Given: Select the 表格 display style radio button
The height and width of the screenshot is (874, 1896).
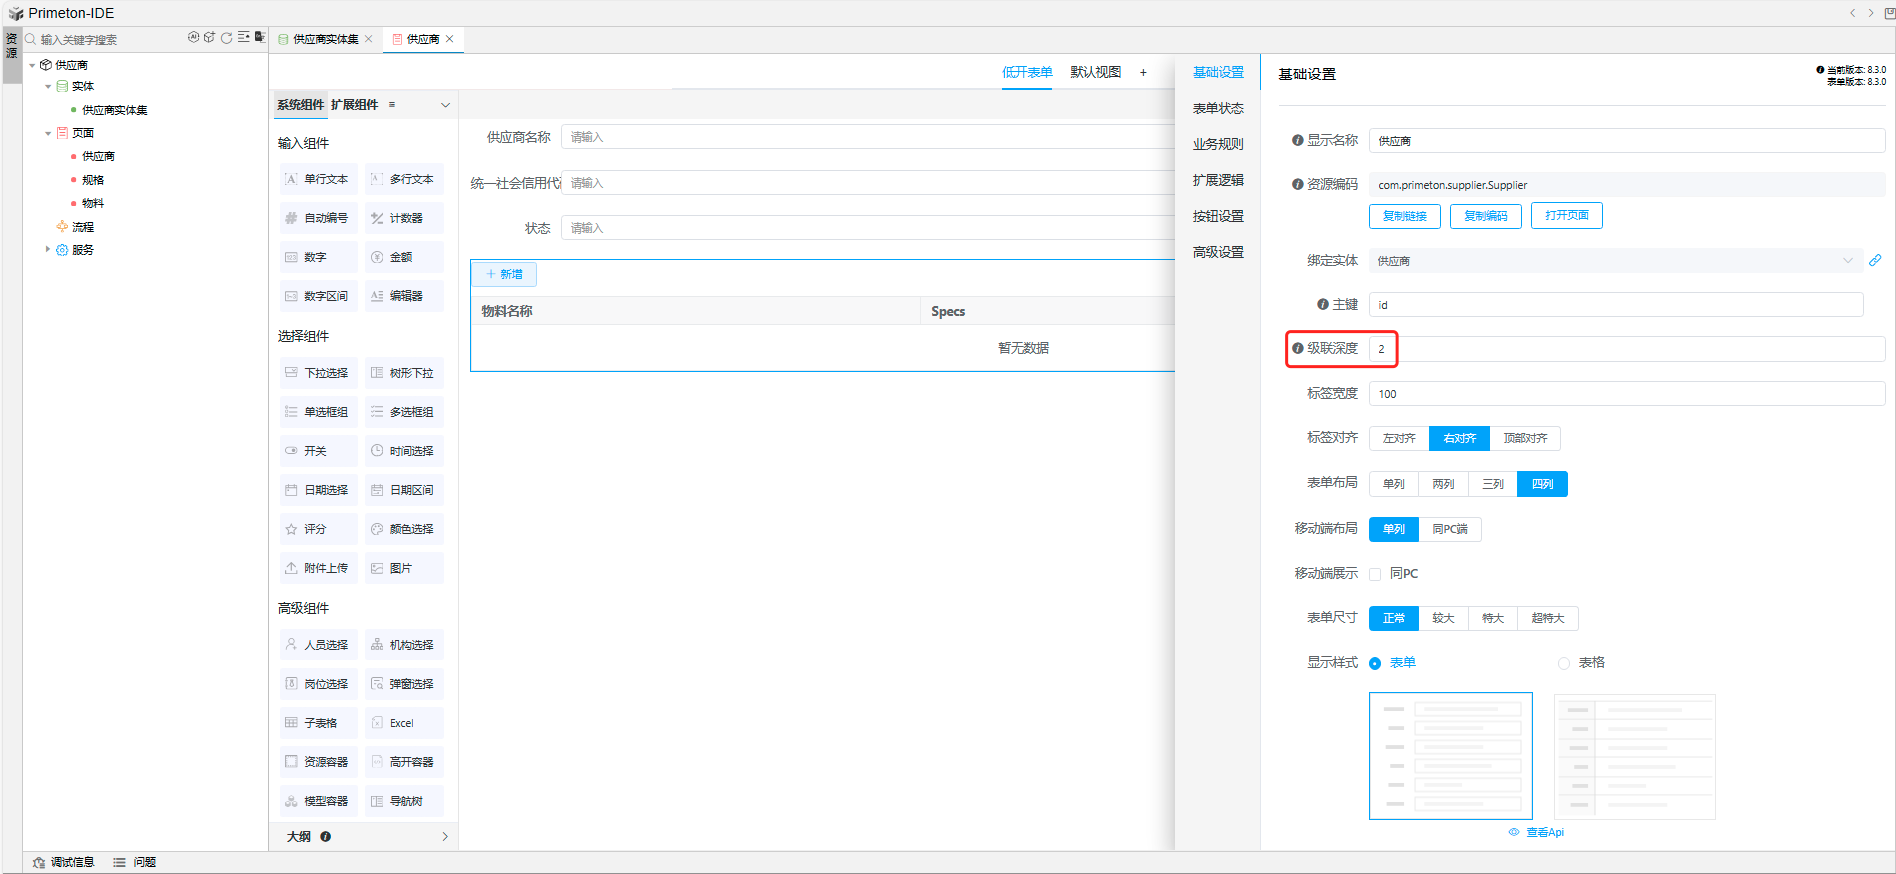Looking at the screenshot, I should coord(1564,663).
